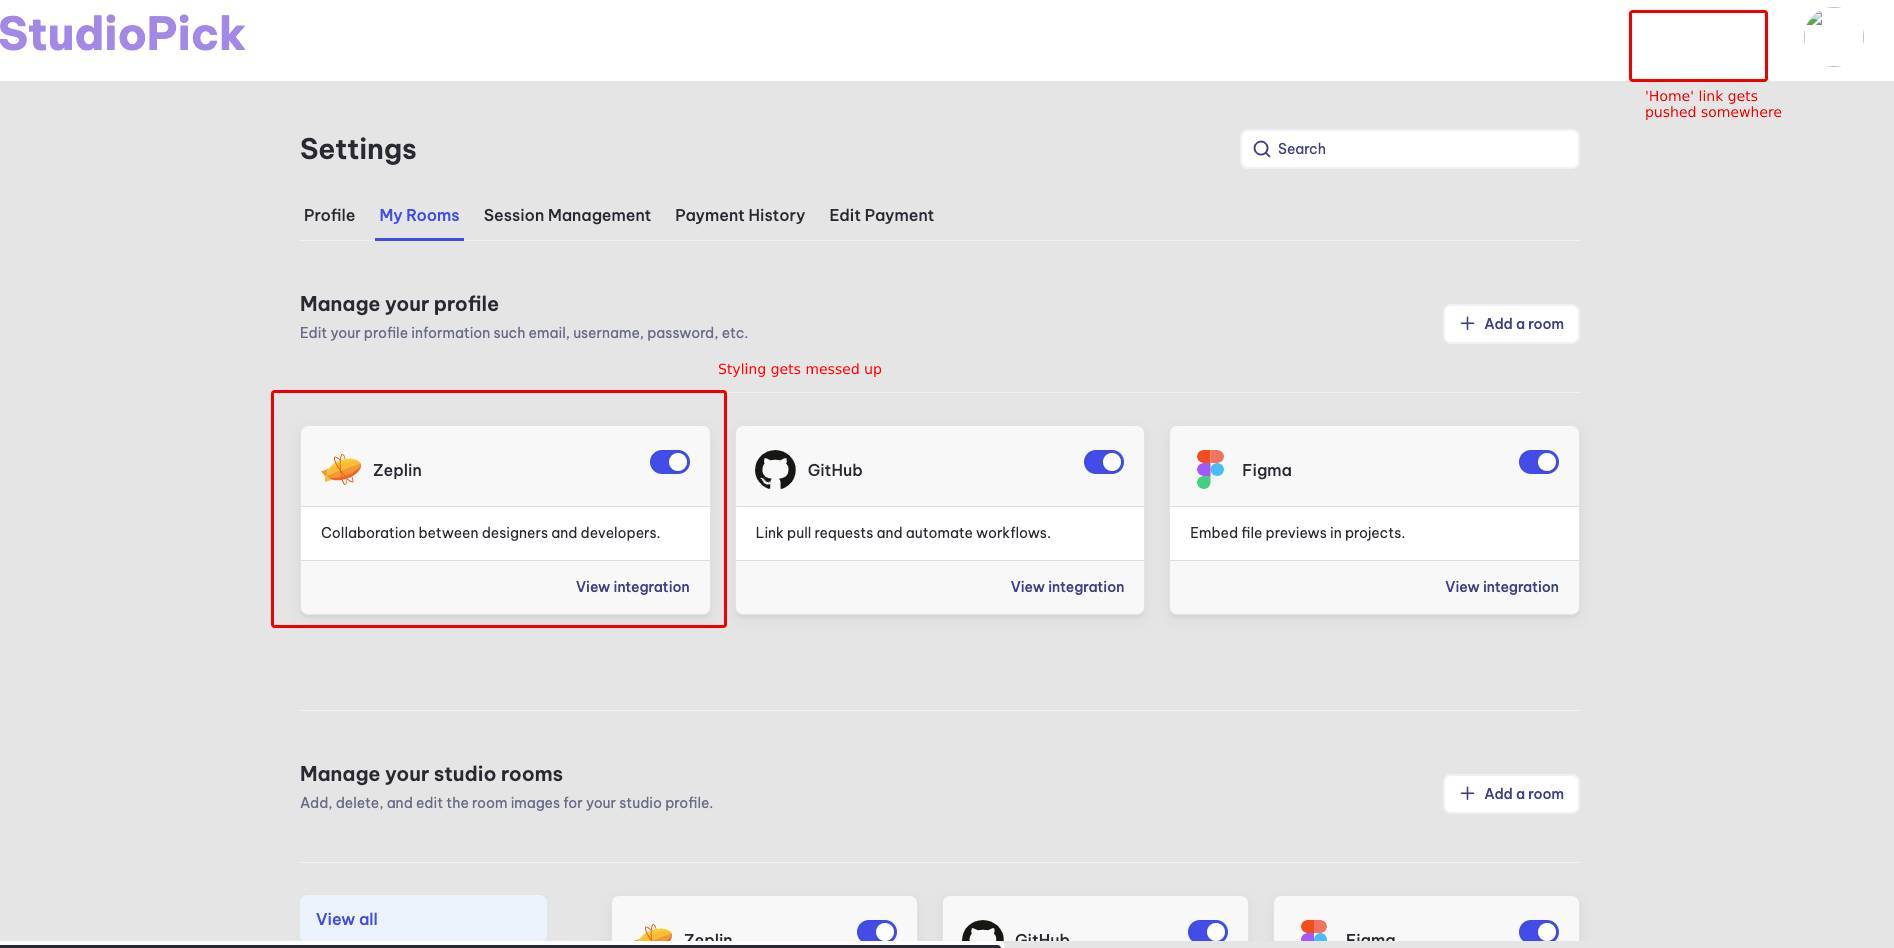Select the My Rooms tab
This screenshot has height=948, width=1894.
419,215
